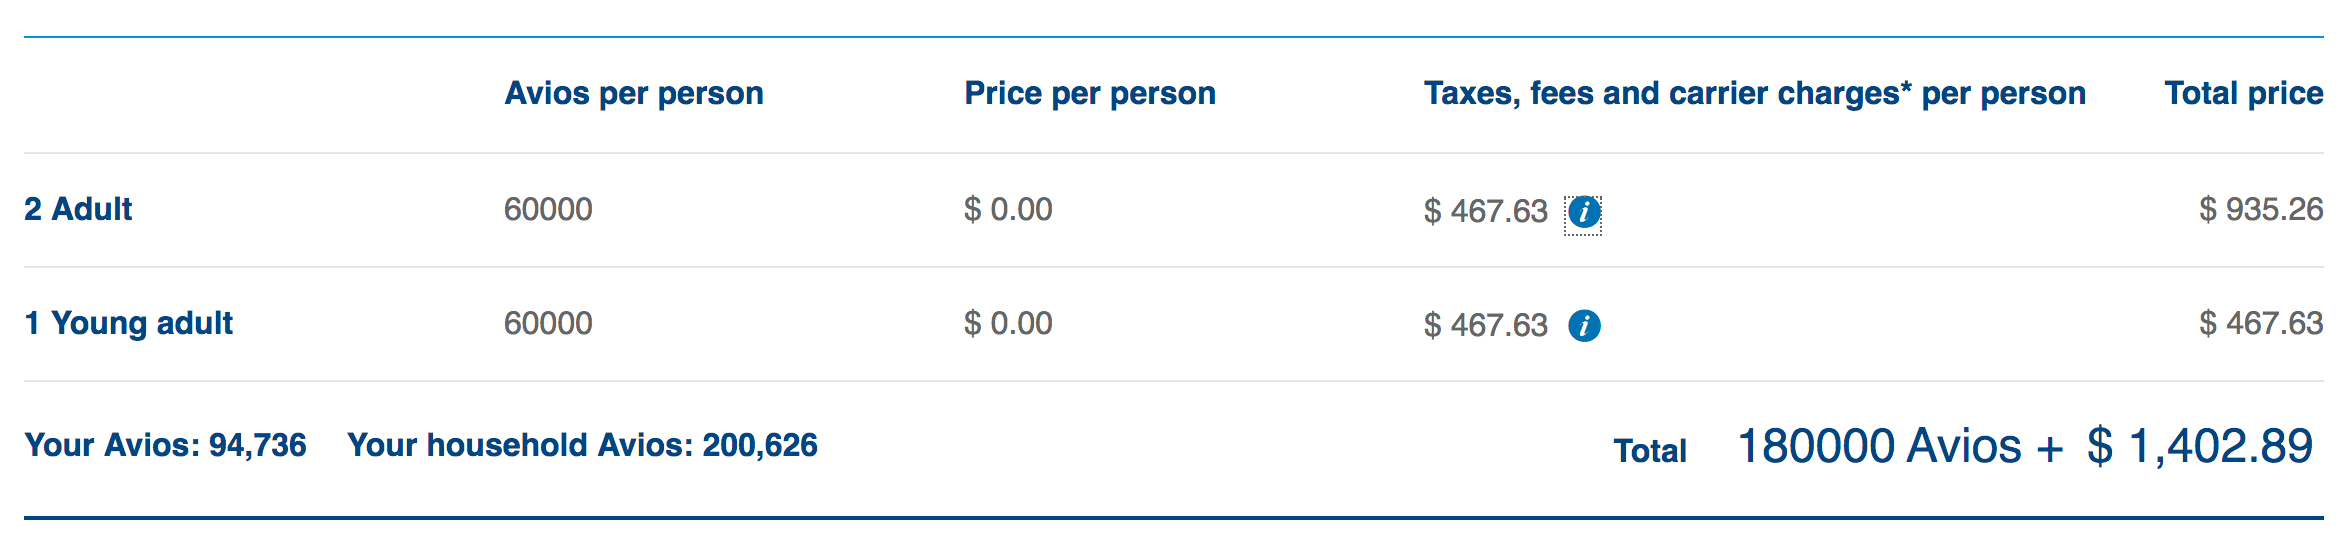
Task: Click the '180000 Avios + $ 1,402.89' grand total
Action: click(x=2025, y=446)
